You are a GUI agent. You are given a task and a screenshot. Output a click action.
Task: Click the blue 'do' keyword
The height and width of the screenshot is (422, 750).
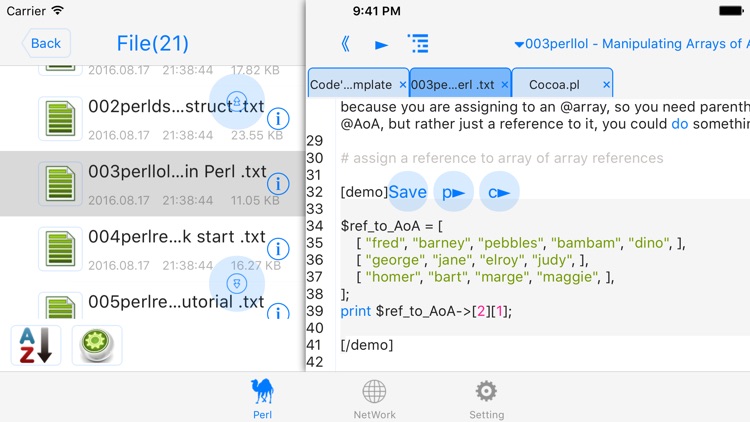[x=680, y=124]
